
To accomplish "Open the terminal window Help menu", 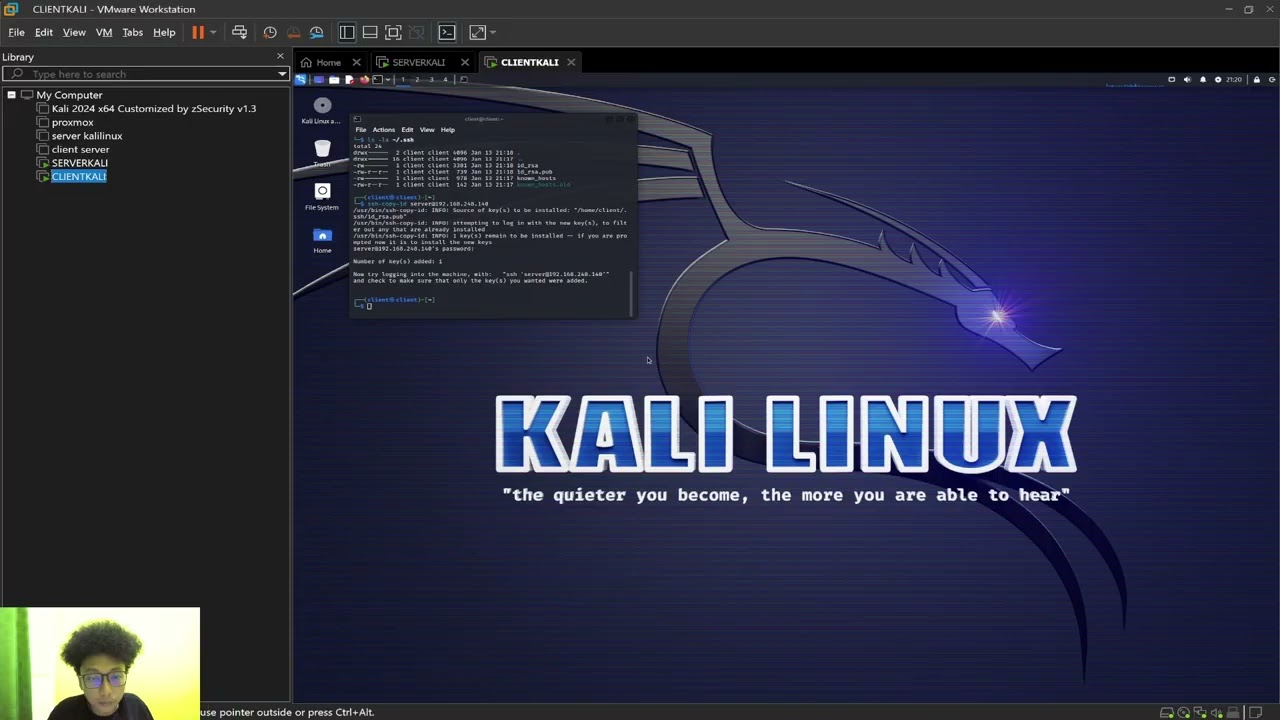I will coord(448,130).
